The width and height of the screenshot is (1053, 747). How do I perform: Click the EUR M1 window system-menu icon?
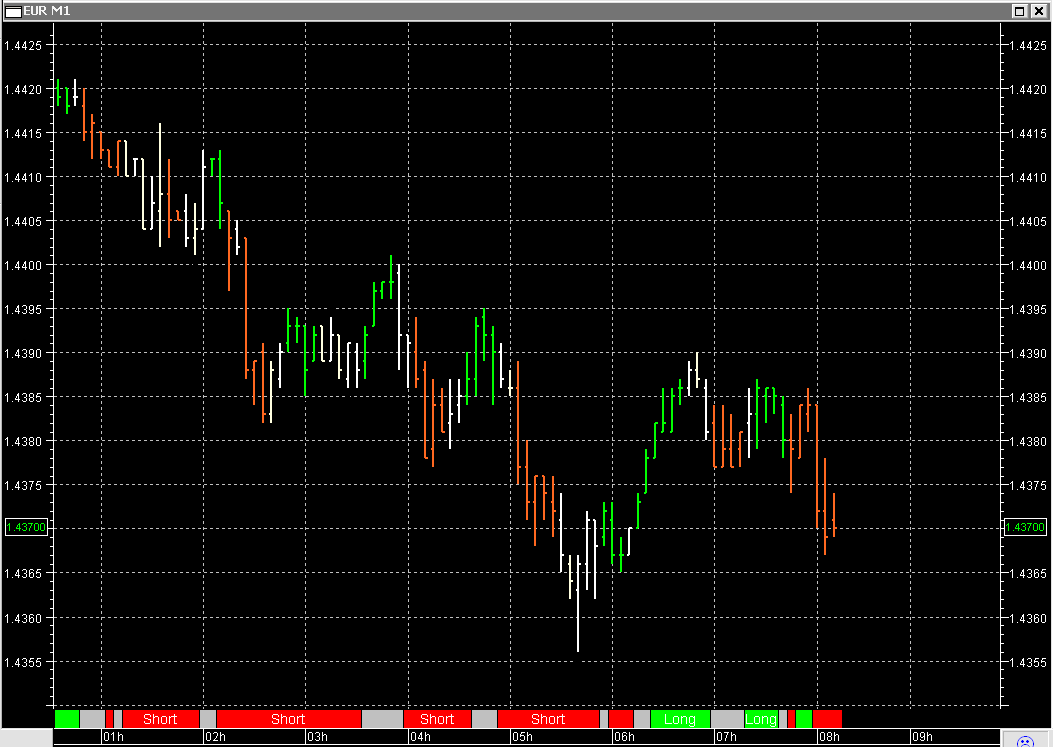pos(14,11)
